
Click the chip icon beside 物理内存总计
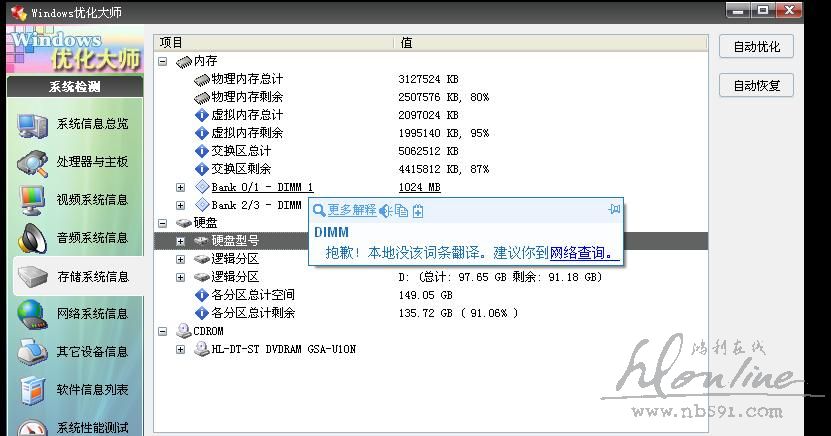point(202,79)
